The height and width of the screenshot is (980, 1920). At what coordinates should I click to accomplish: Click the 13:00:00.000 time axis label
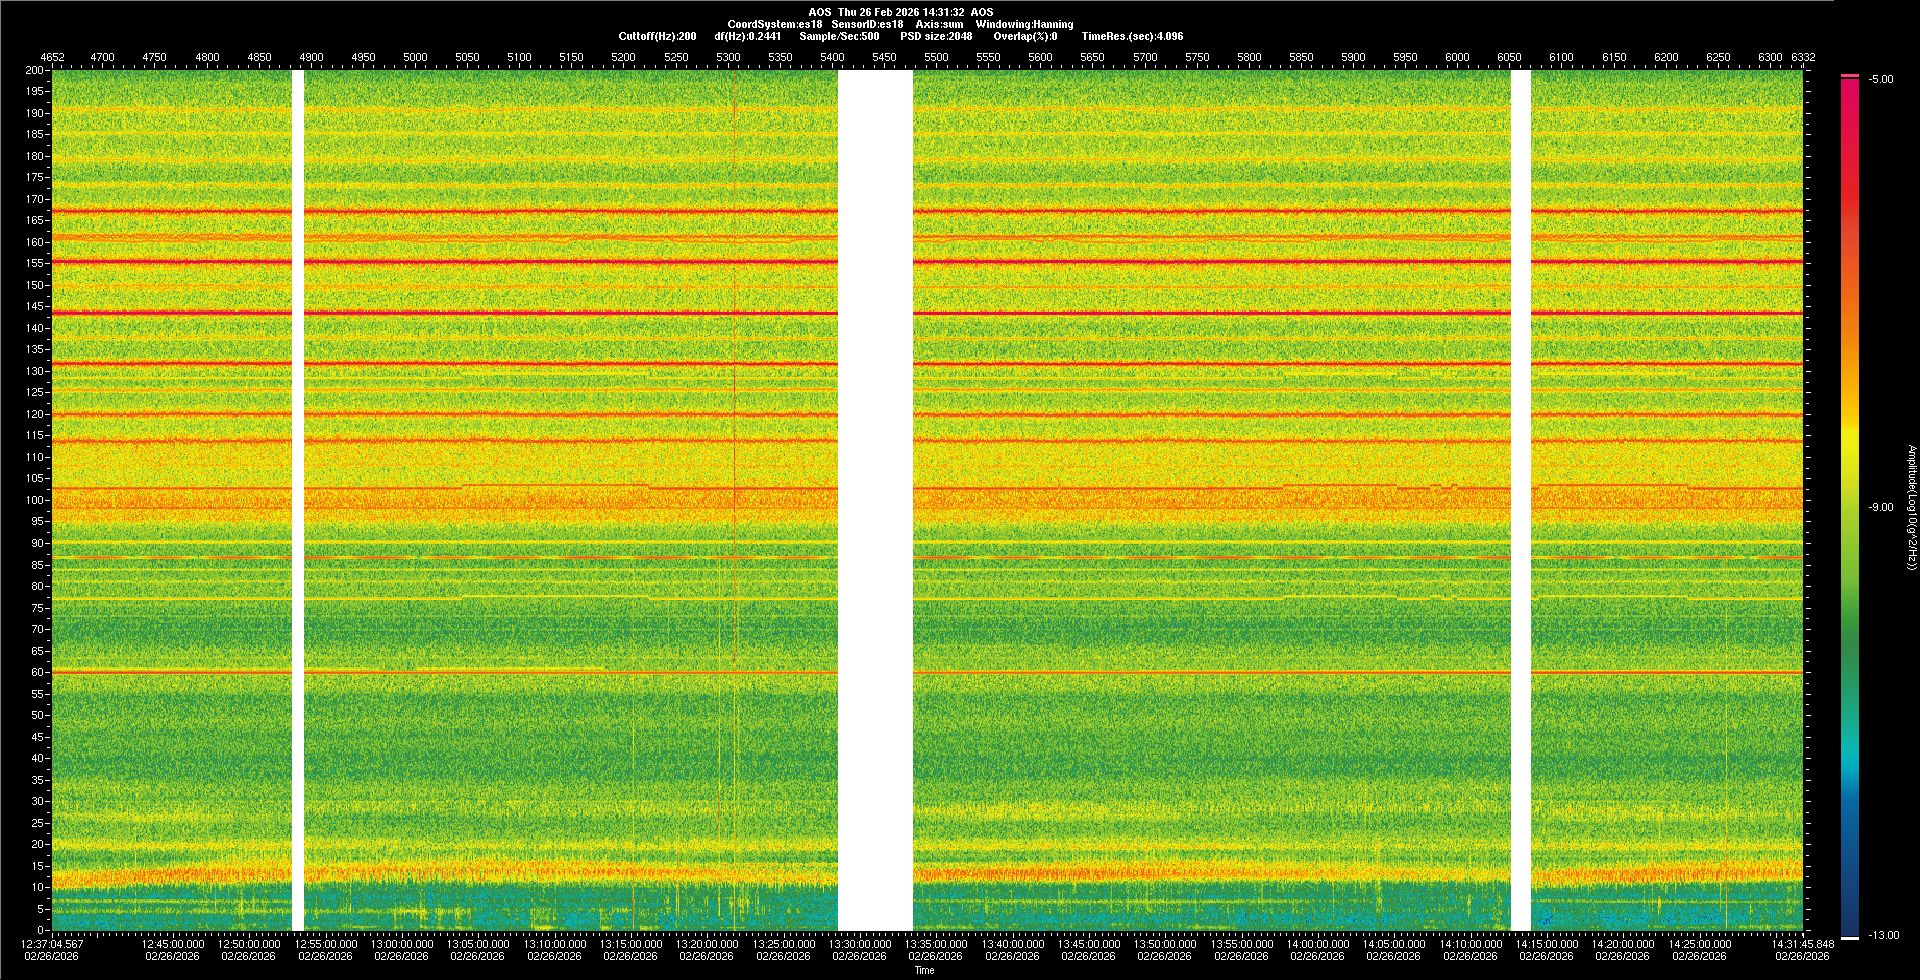tap(402, 944)
